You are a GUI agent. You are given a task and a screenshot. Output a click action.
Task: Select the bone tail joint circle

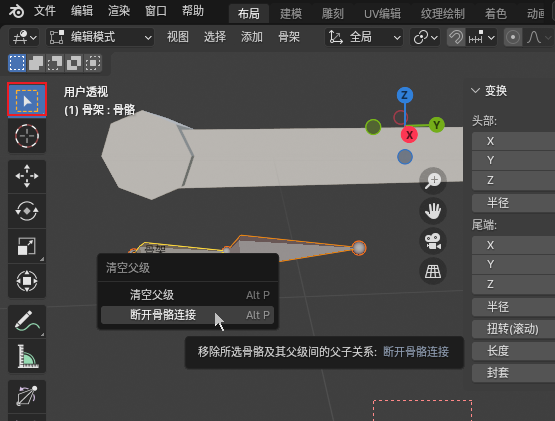point(359,248)
